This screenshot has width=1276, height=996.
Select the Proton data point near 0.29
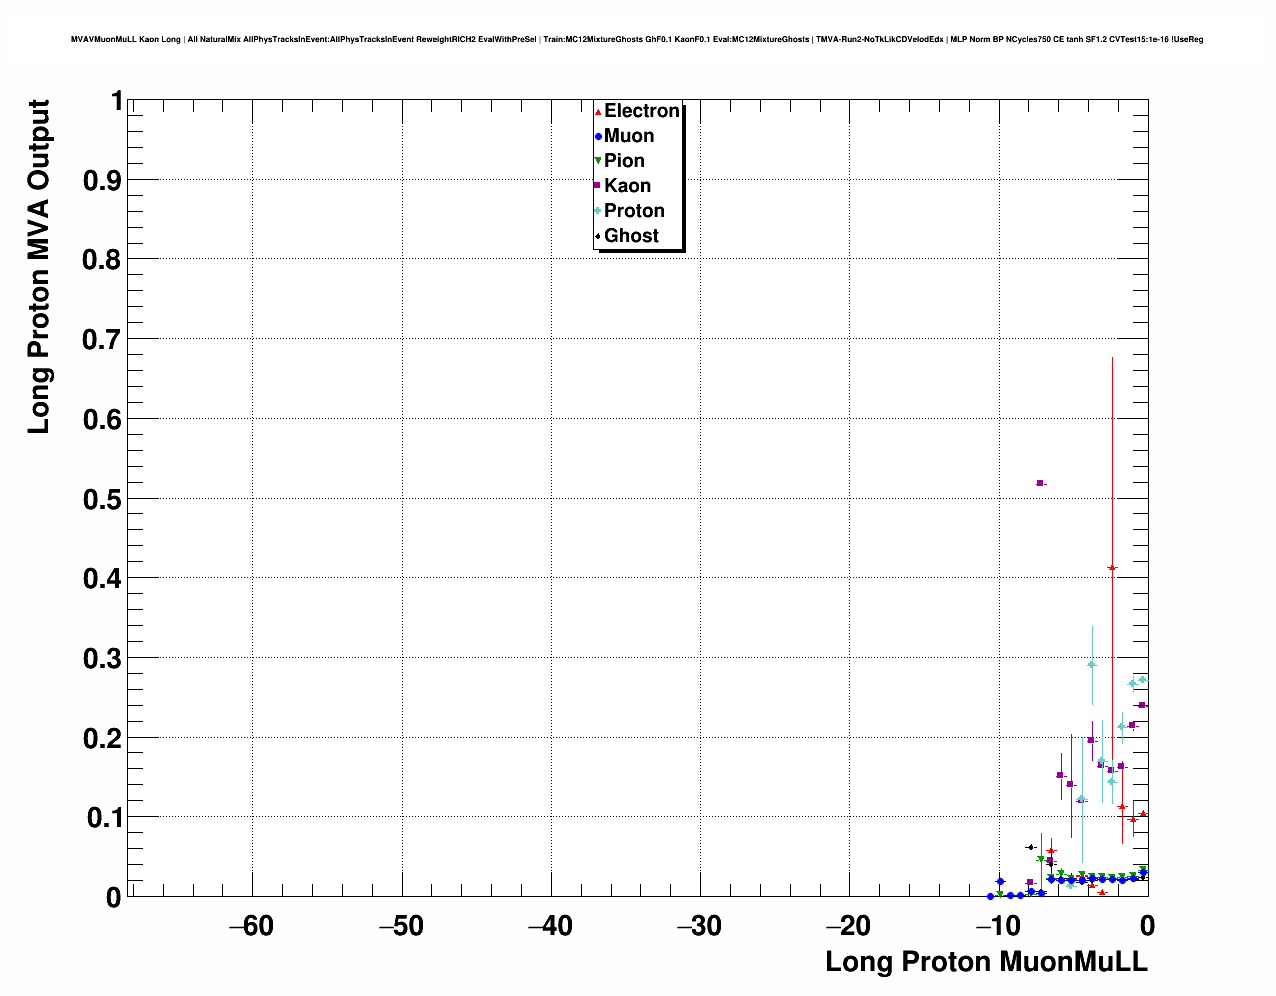(1092, 664)
